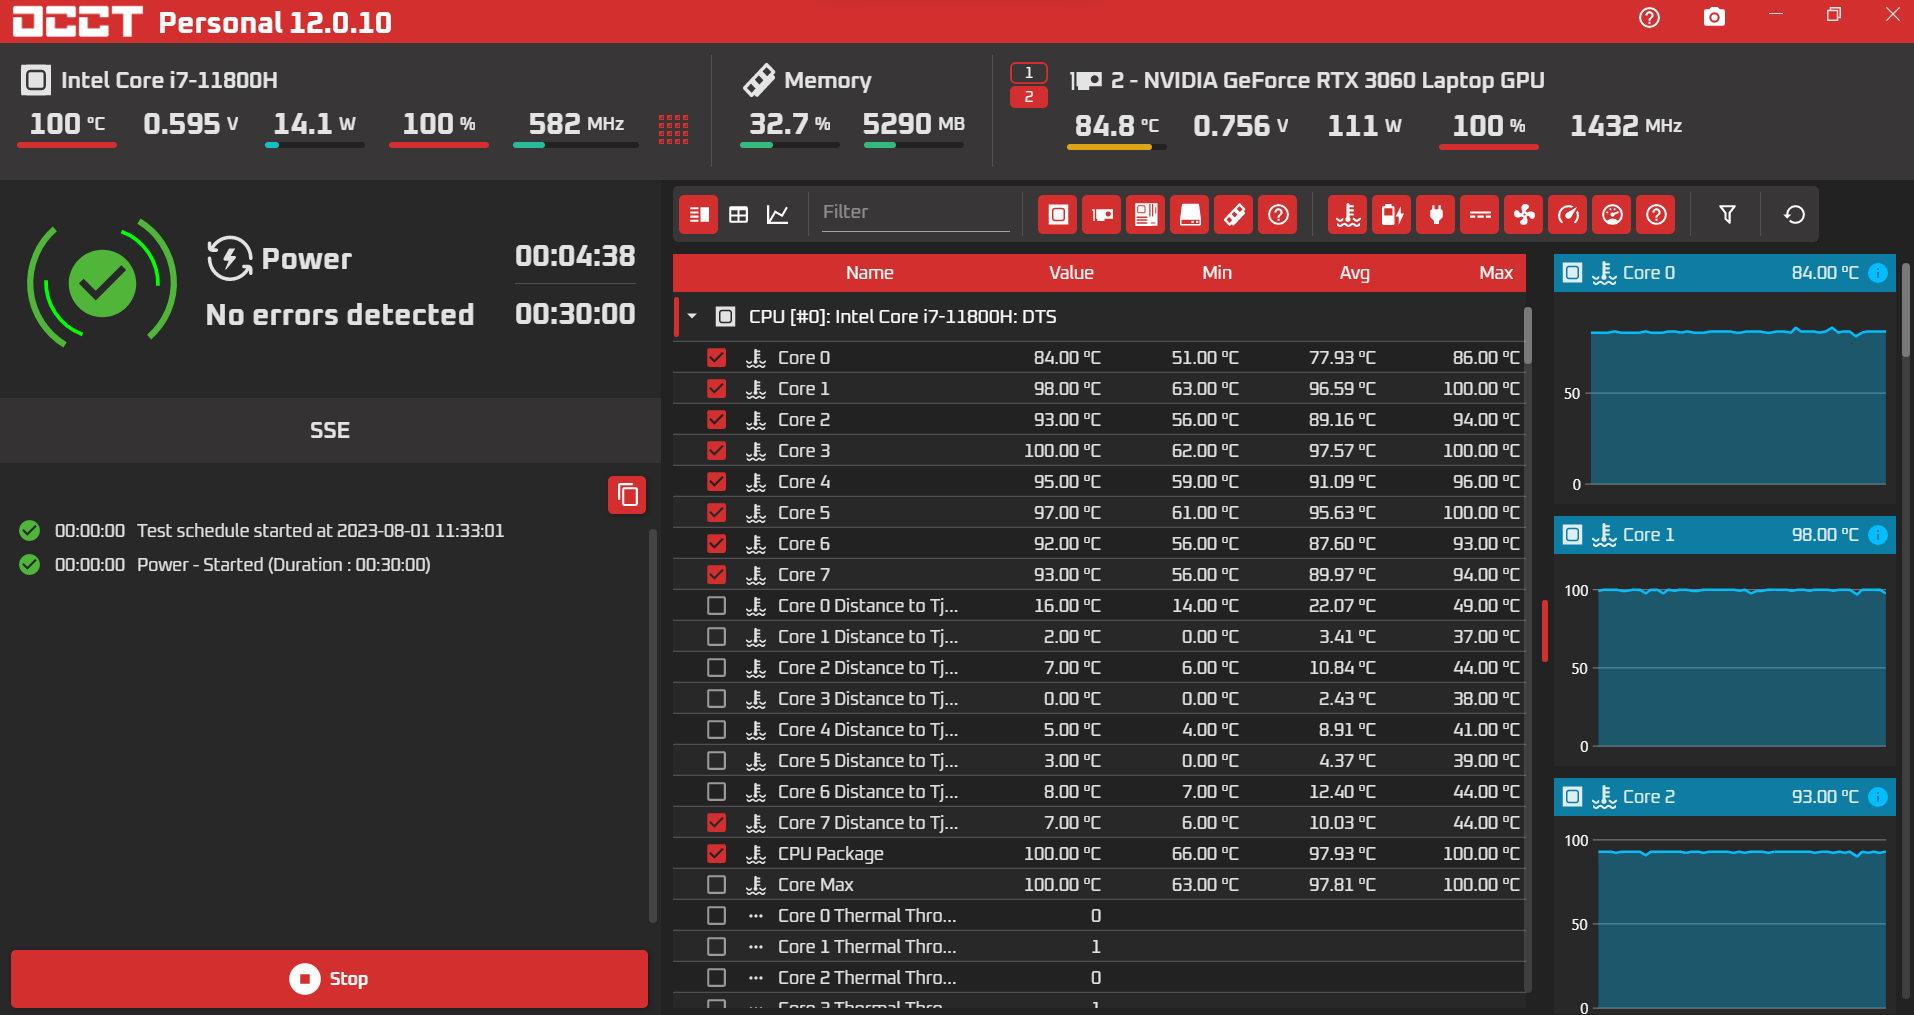This screenshot has height=1015, width=1914.
Task: Sort by the Avg column header
Action: tap(1355, 273)
